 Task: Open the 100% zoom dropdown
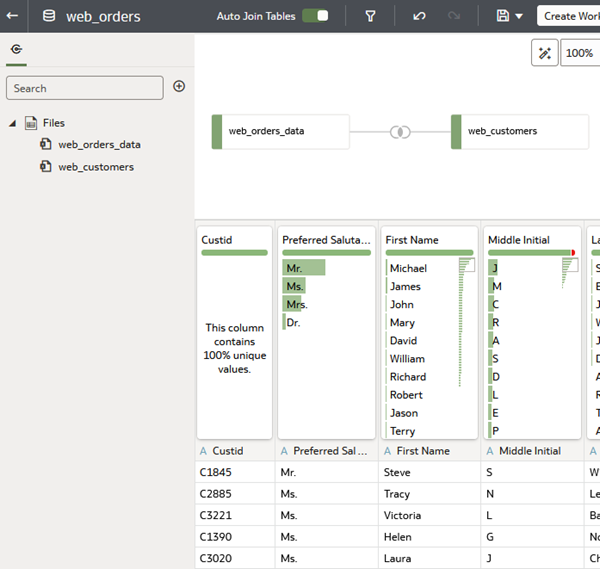click(x=580, y=53)
